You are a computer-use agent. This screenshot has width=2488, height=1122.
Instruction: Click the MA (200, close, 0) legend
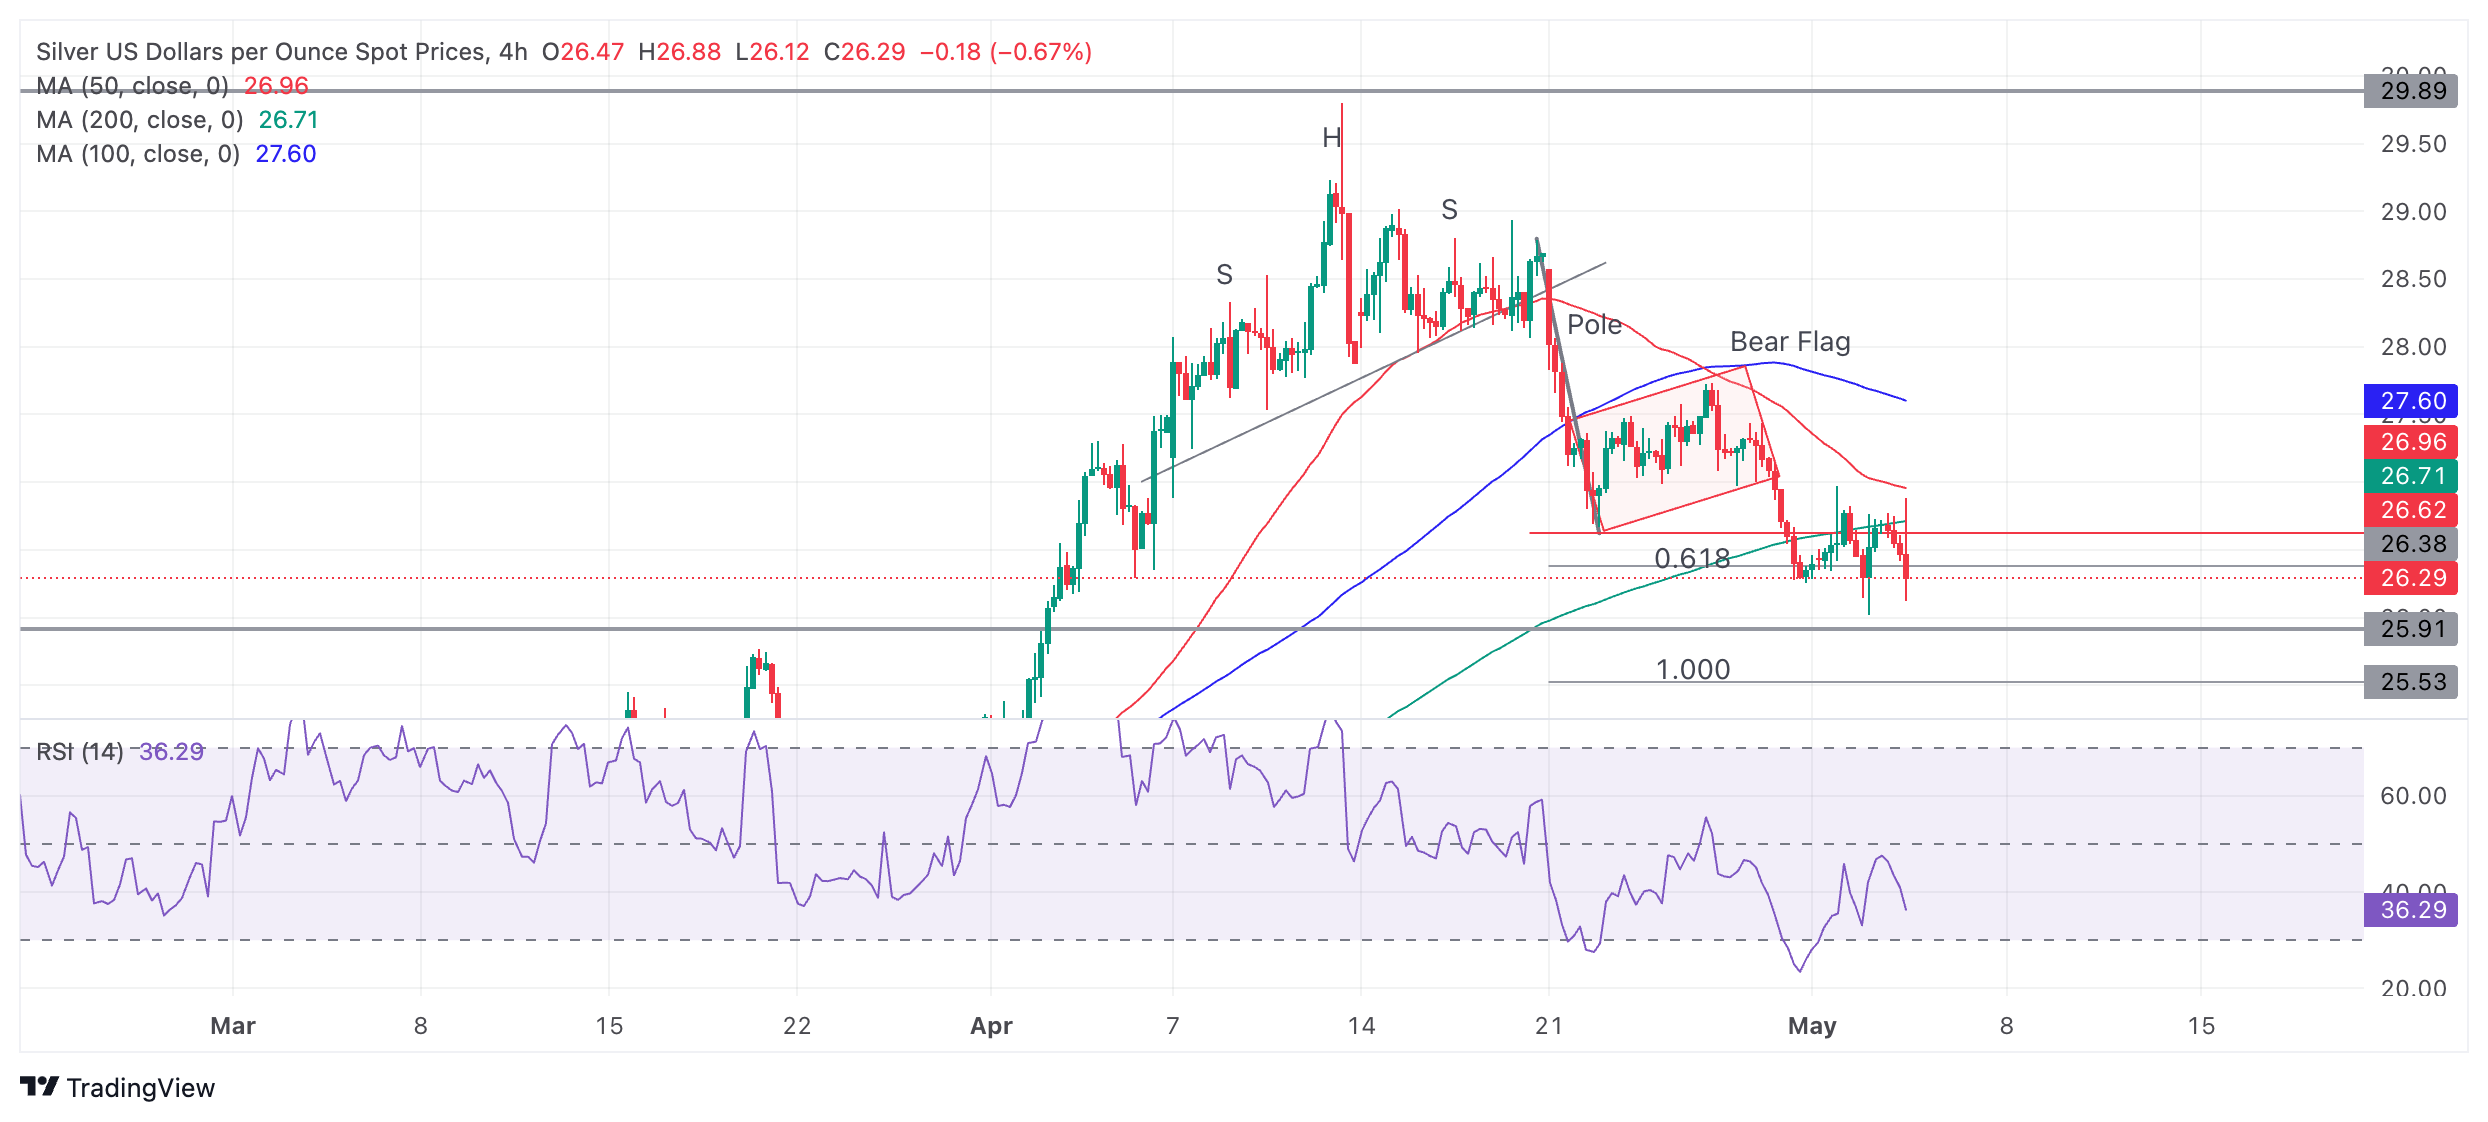point(139,120)
